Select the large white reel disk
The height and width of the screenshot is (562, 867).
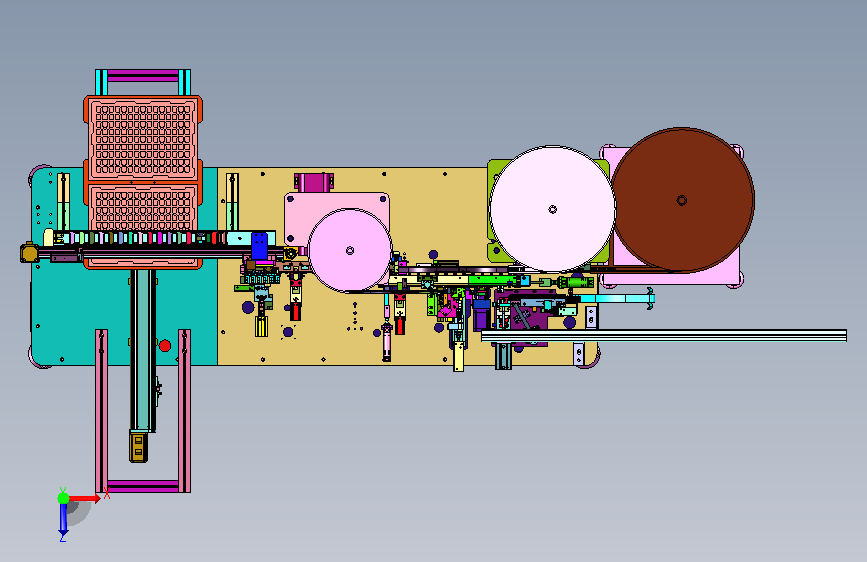[552, 209]
